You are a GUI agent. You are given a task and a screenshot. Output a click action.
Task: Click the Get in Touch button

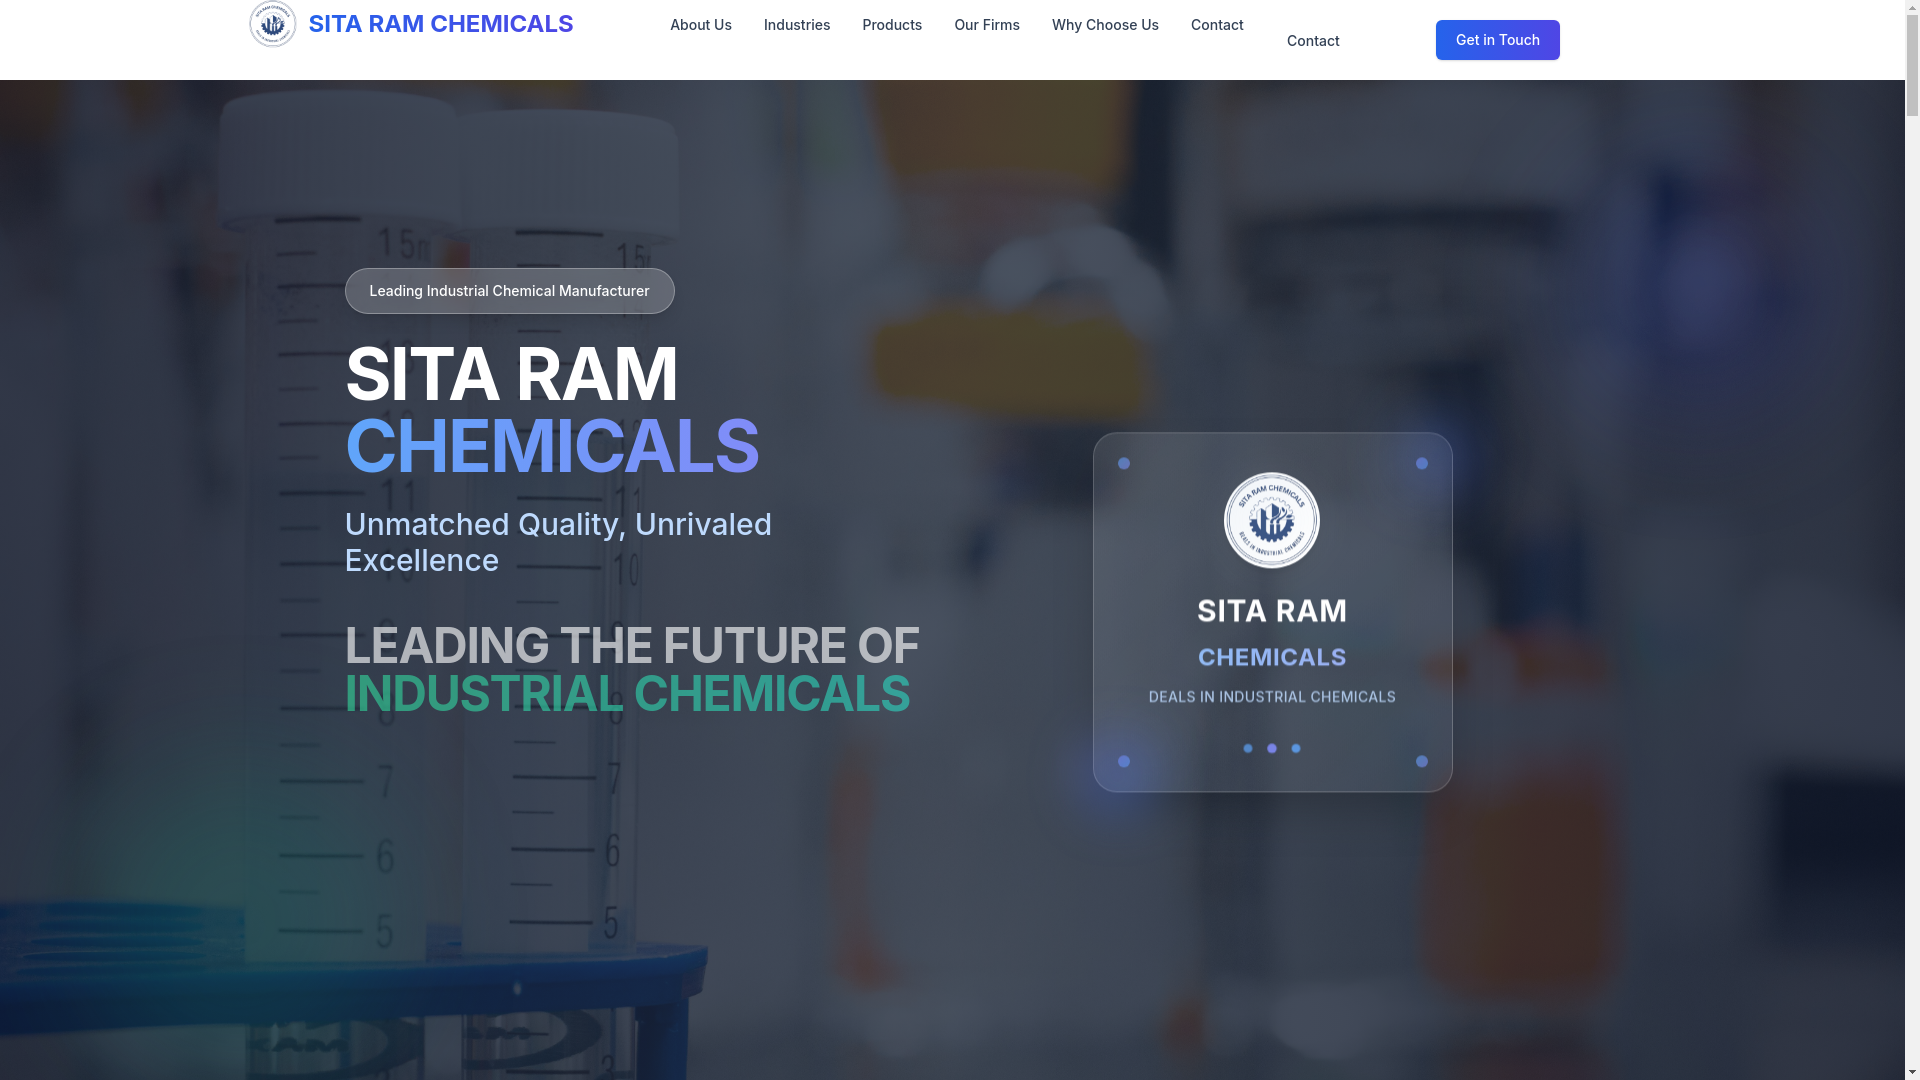[x=1497, y=40]
